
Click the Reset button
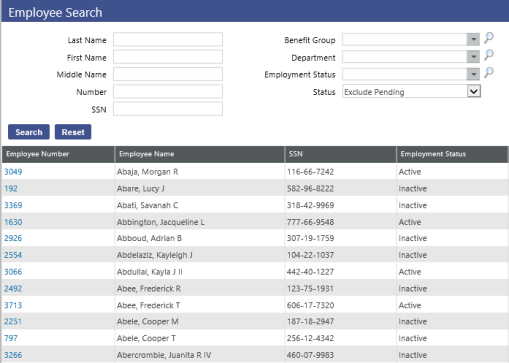[73, 132]
